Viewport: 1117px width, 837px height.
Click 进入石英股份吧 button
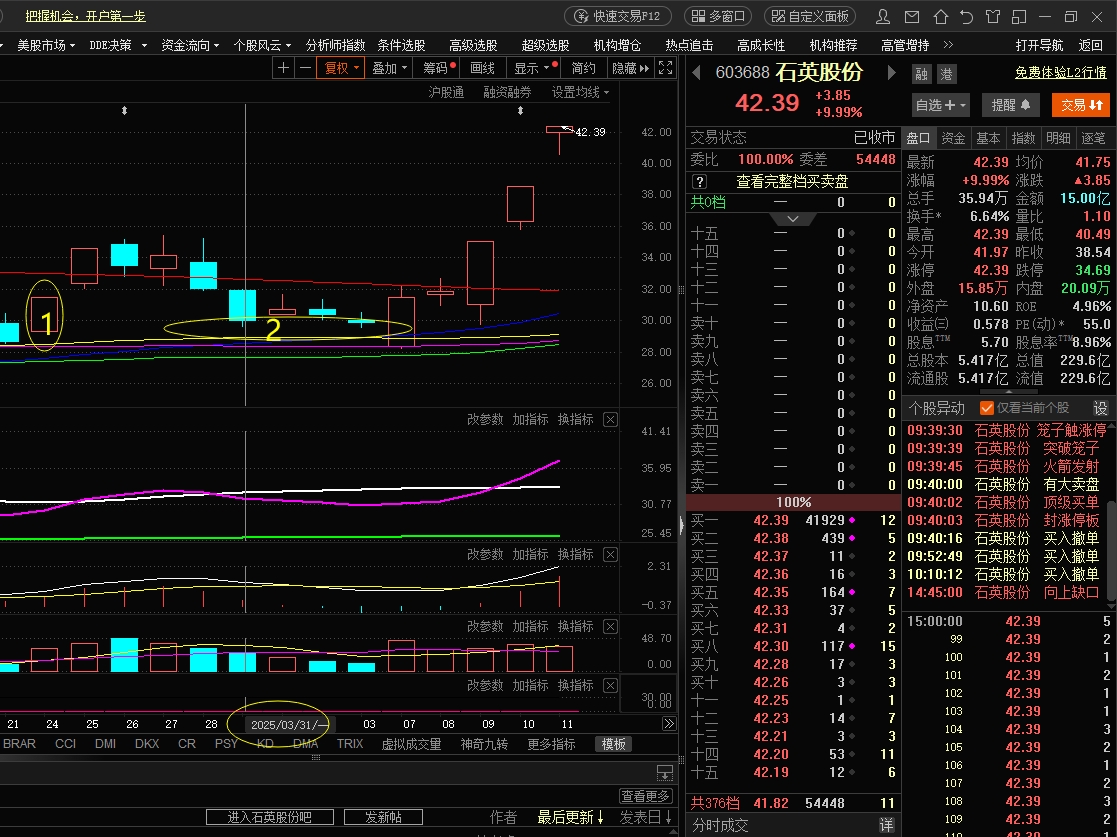269,817
